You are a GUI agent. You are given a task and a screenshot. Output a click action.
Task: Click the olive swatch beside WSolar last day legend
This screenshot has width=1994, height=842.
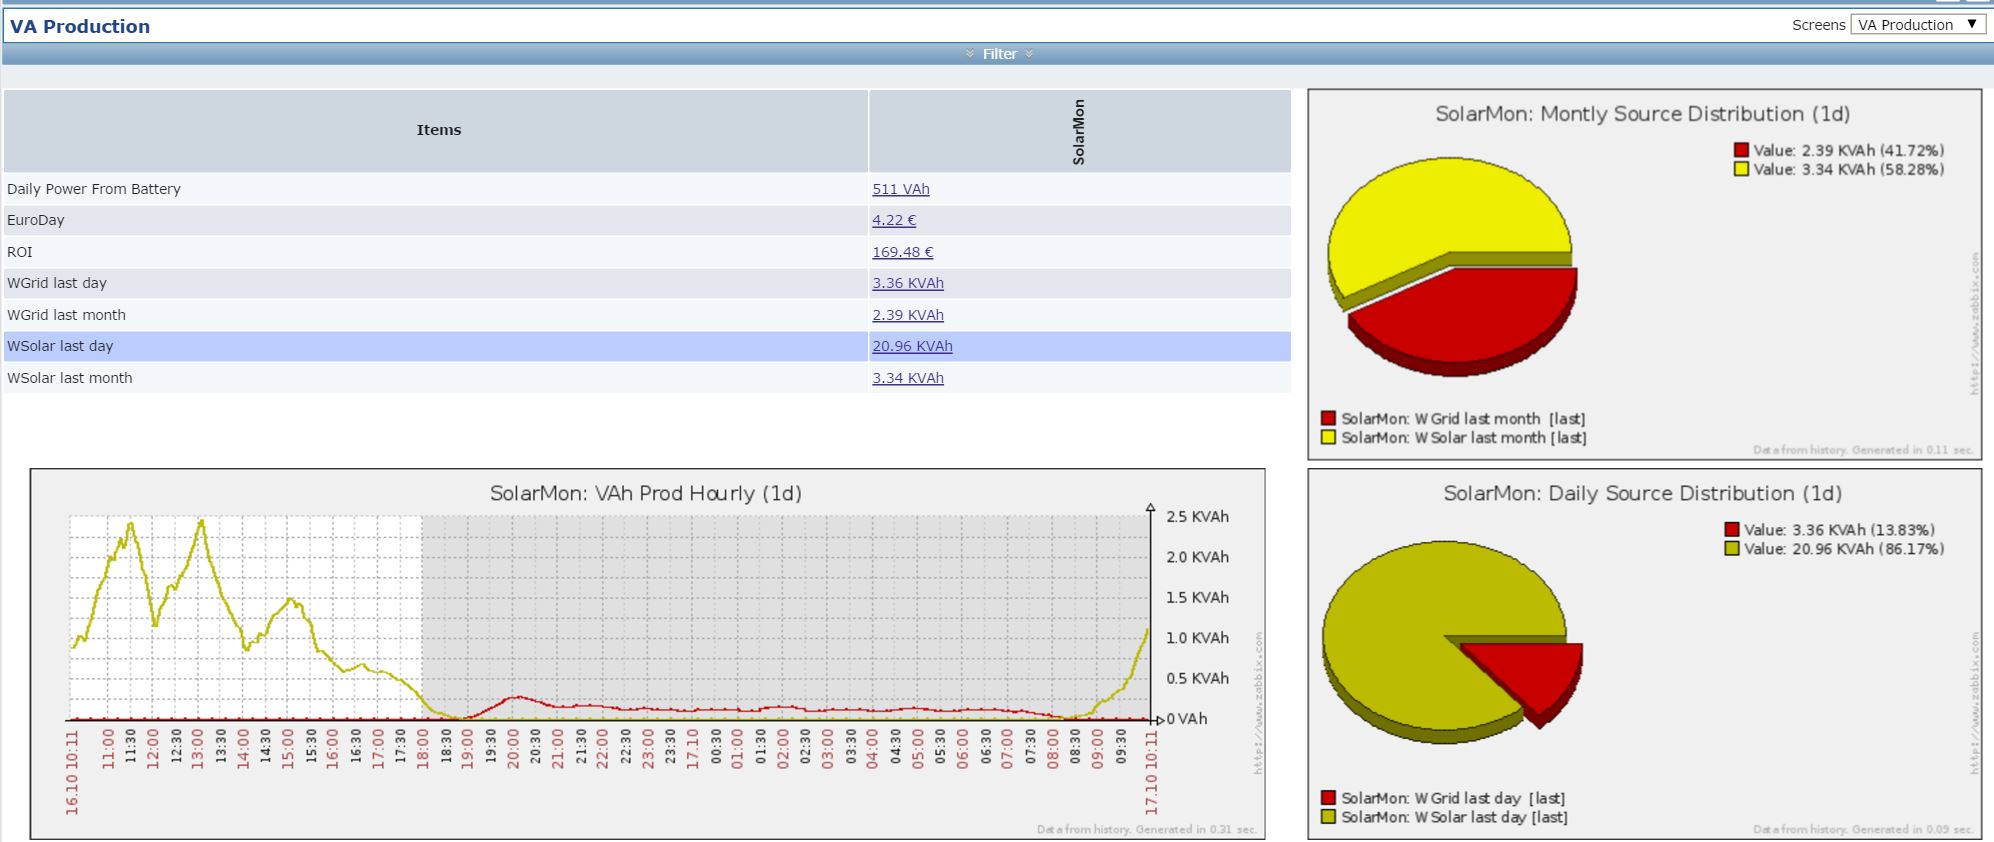click(x=1328, y=817)
